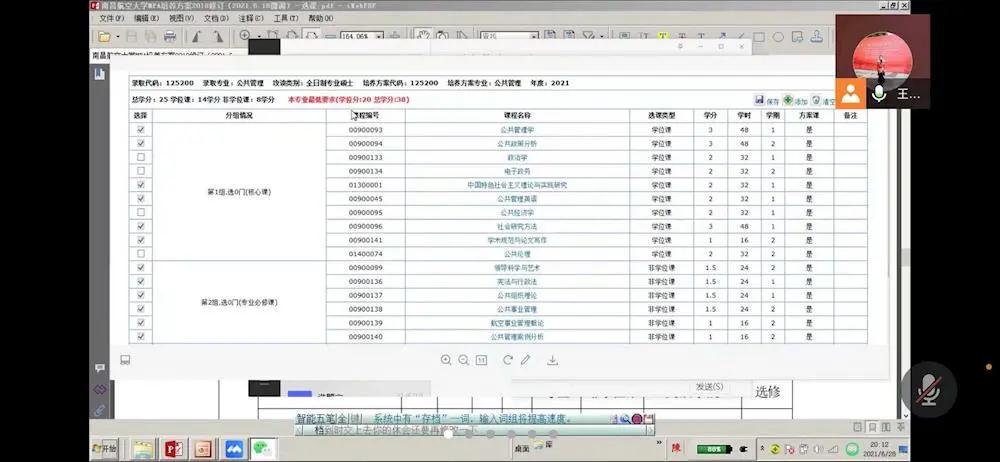This screenshot has width=1000, height=462.
Task: Open the zoom percentage dropdown 164.06%
Action: tap(376, 37)
